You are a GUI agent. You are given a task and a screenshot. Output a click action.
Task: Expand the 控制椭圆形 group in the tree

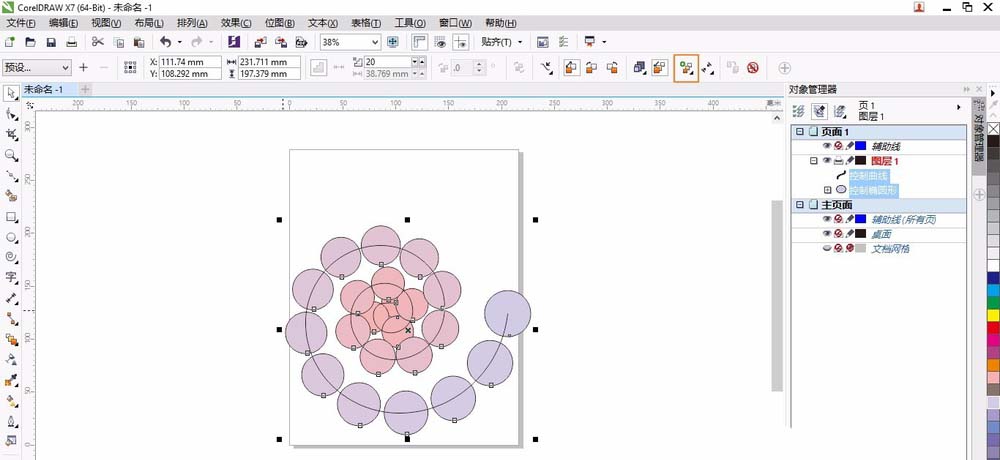tap(827, 189)
